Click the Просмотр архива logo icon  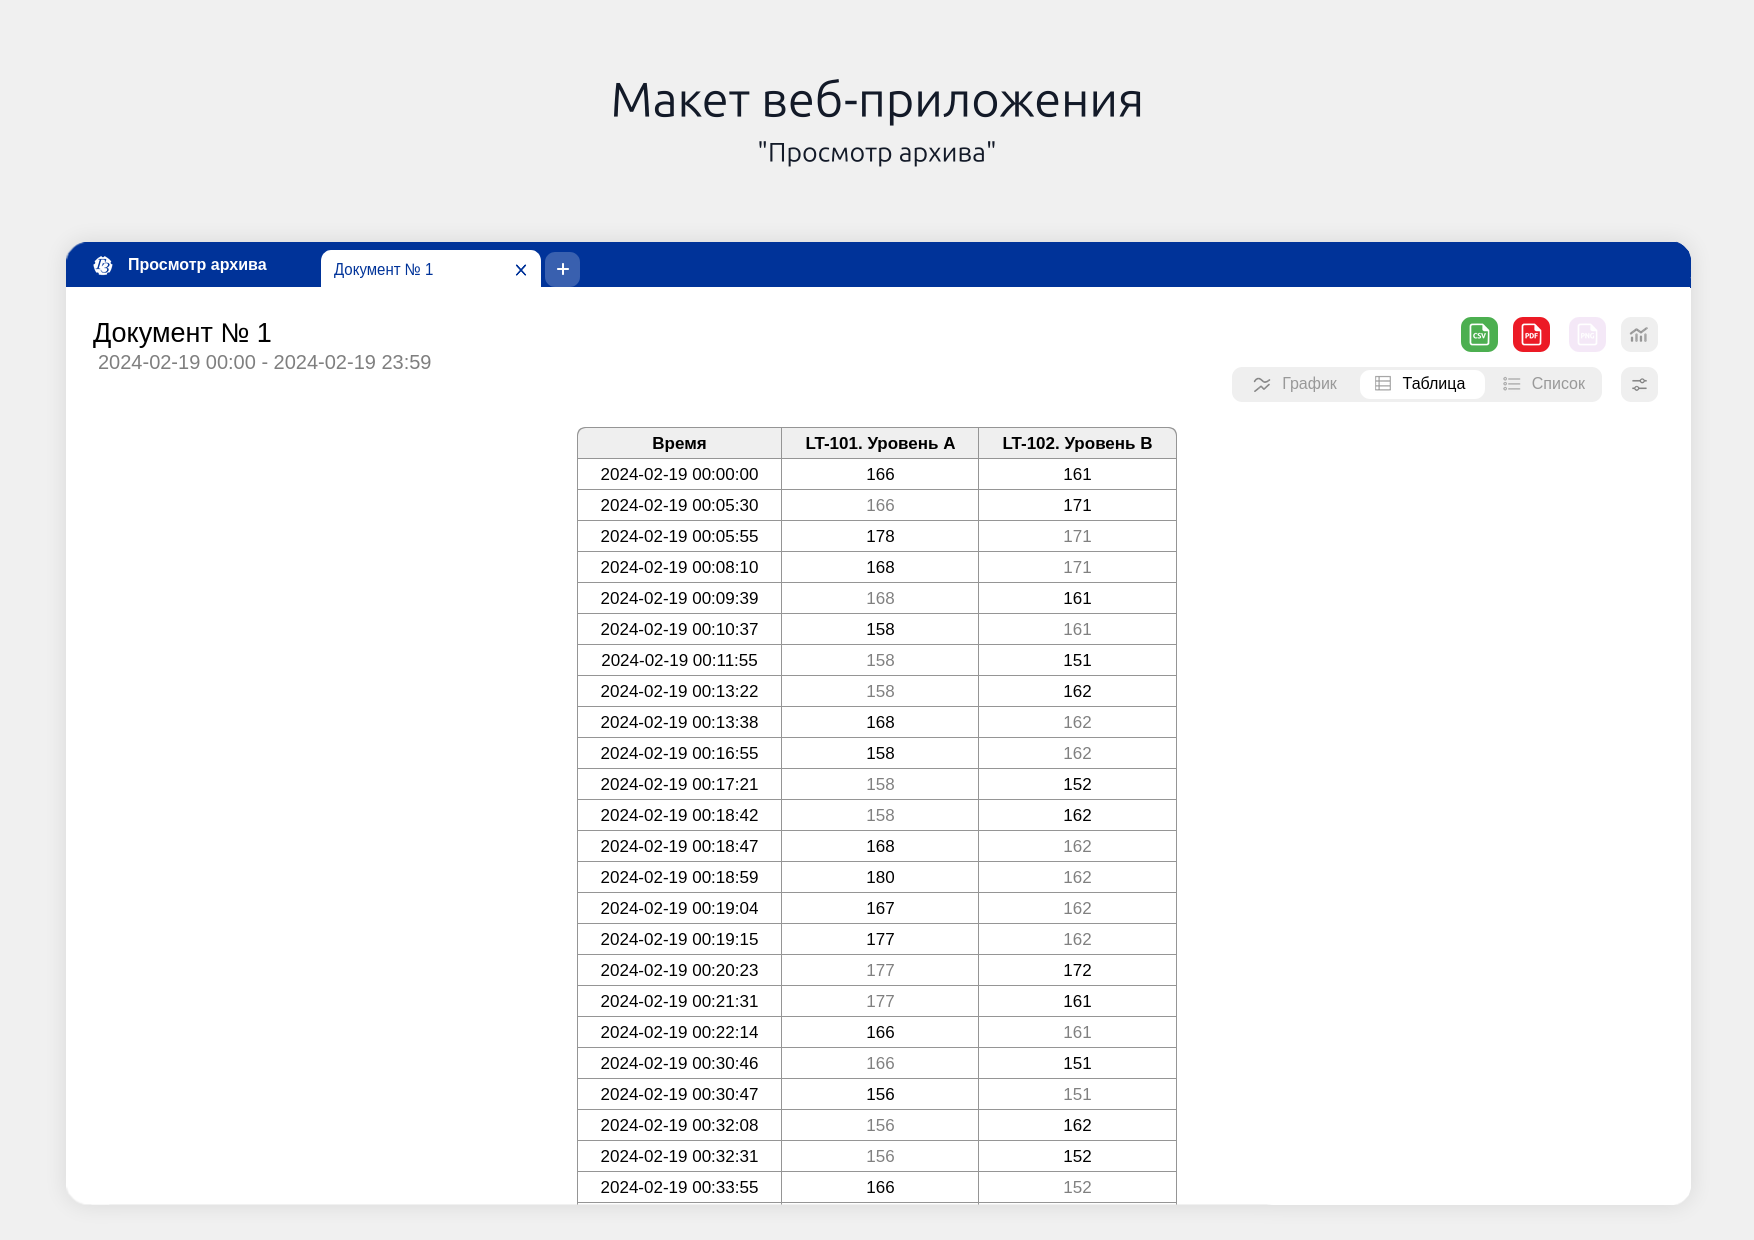103,265
